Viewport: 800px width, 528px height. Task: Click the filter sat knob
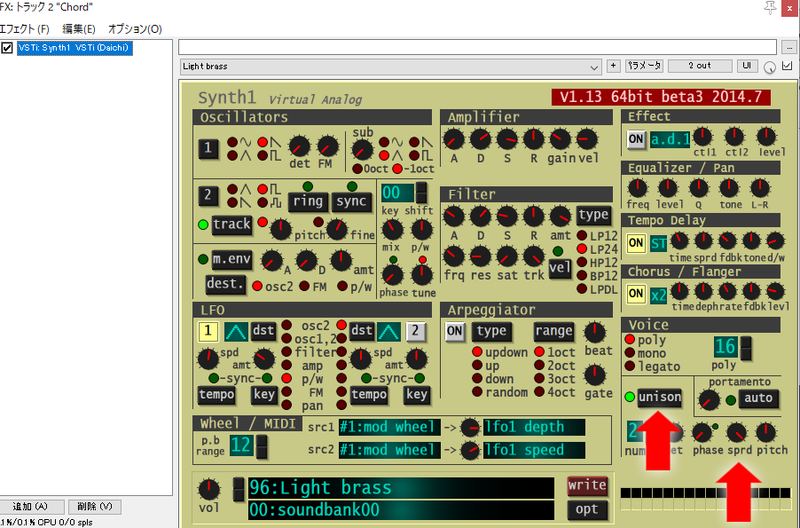click(x=507, y=256)
